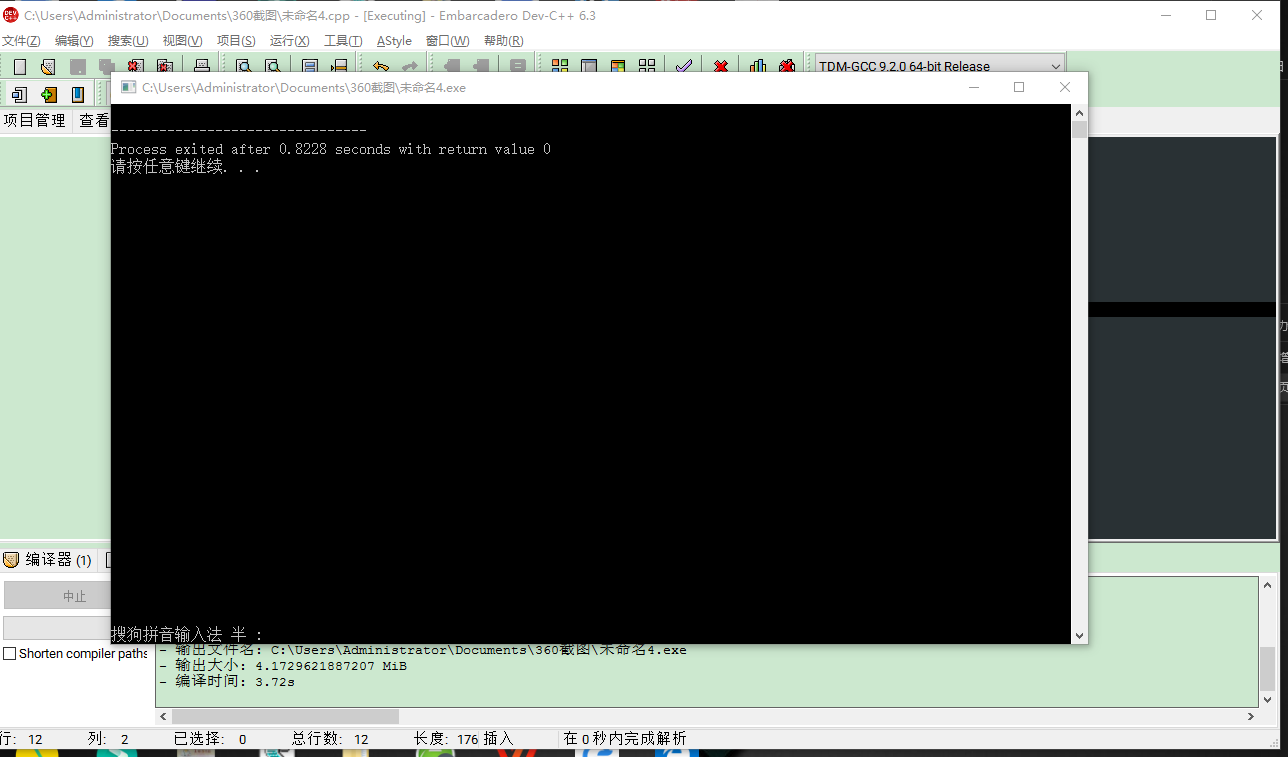The image size is (1288, 757).
Task: Click the green plus Add to Project icon
Action: 48,95
